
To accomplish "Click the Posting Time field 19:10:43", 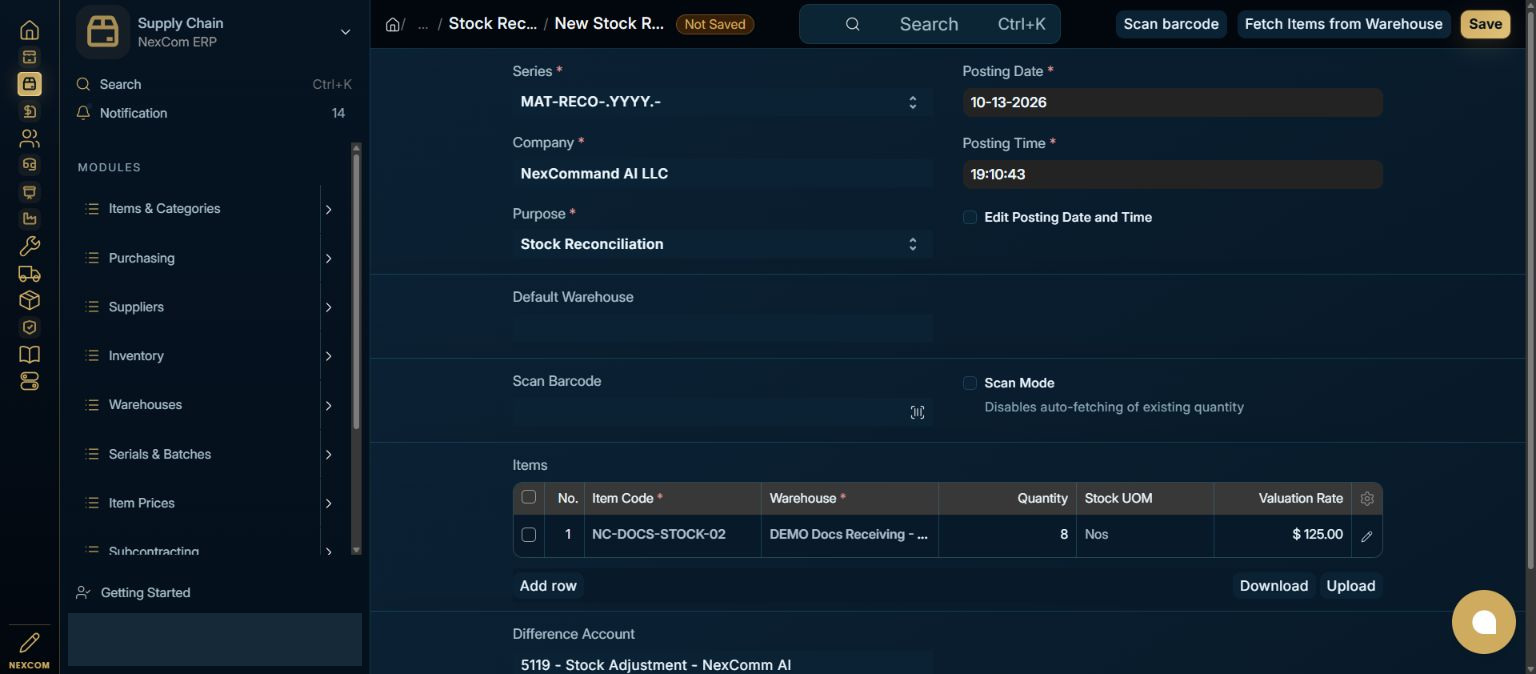I will [x=1172, y=174].
